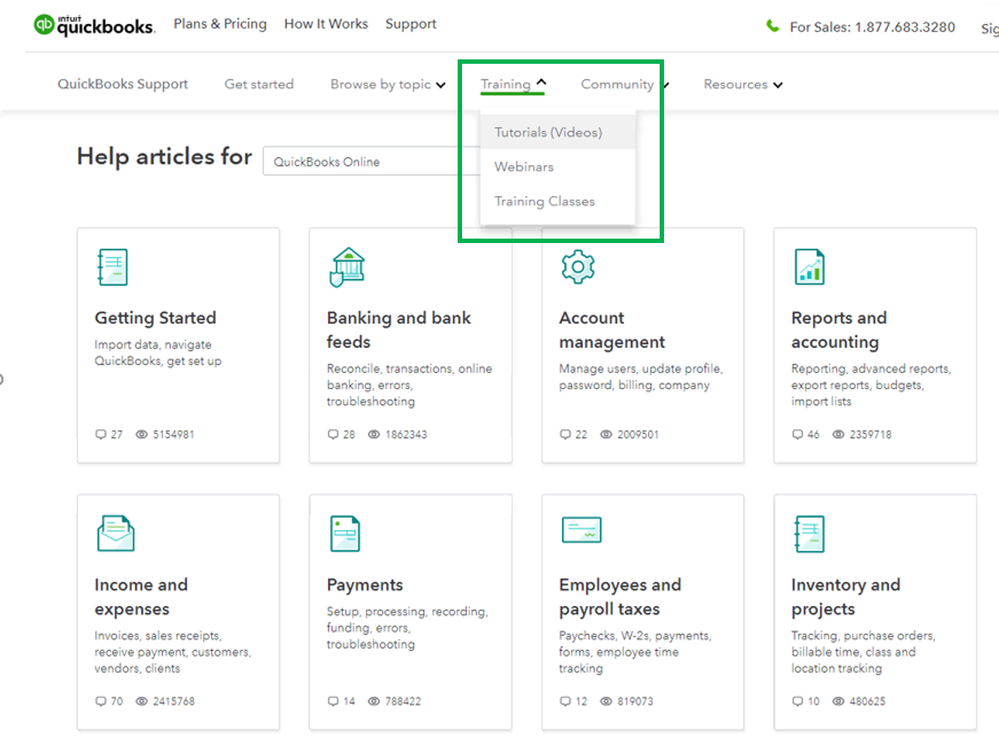Click the Banking and bank feeds building icon
The height and width of the screenshot is (738, 999).
point(347,267)
